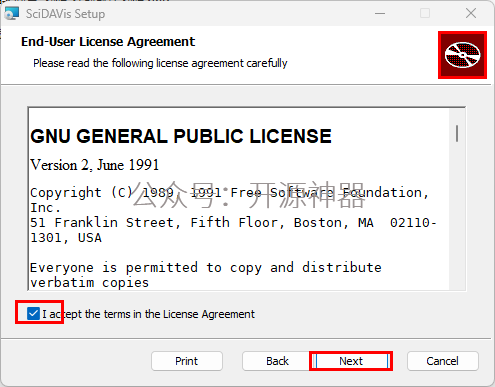495x387 pixels.
Task: Minimize the SciDAVis Setup window
Action: (380, 14)
